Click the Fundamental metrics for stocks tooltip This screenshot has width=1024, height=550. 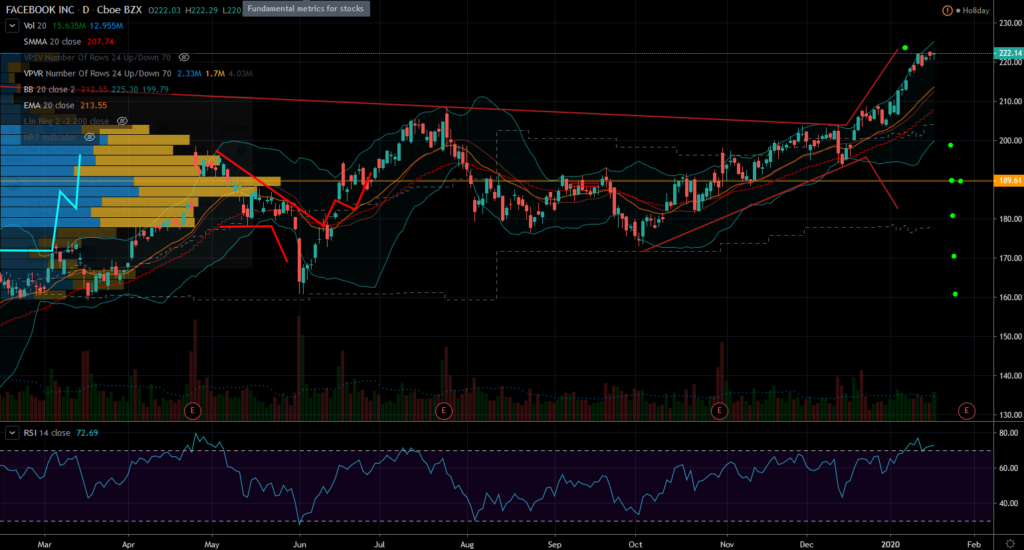point(306,8)
